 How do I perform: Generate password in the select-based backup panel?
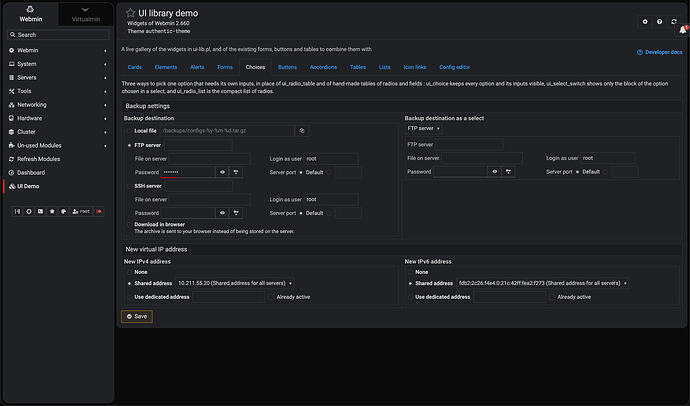[x=508, y=172]
